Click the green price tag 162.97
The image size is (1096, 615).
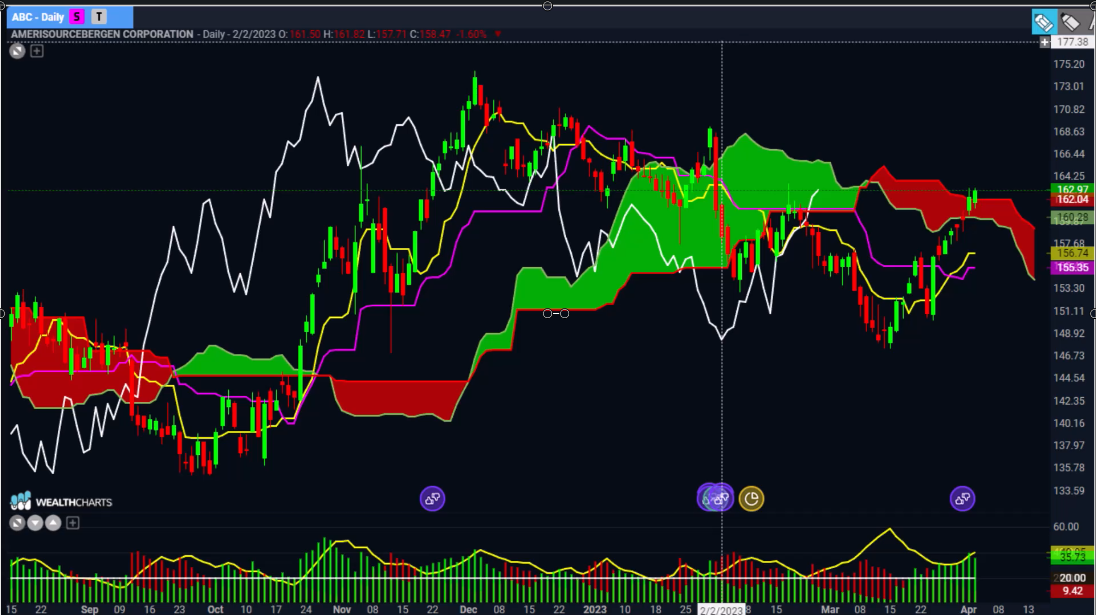(x=1072, y=189)
